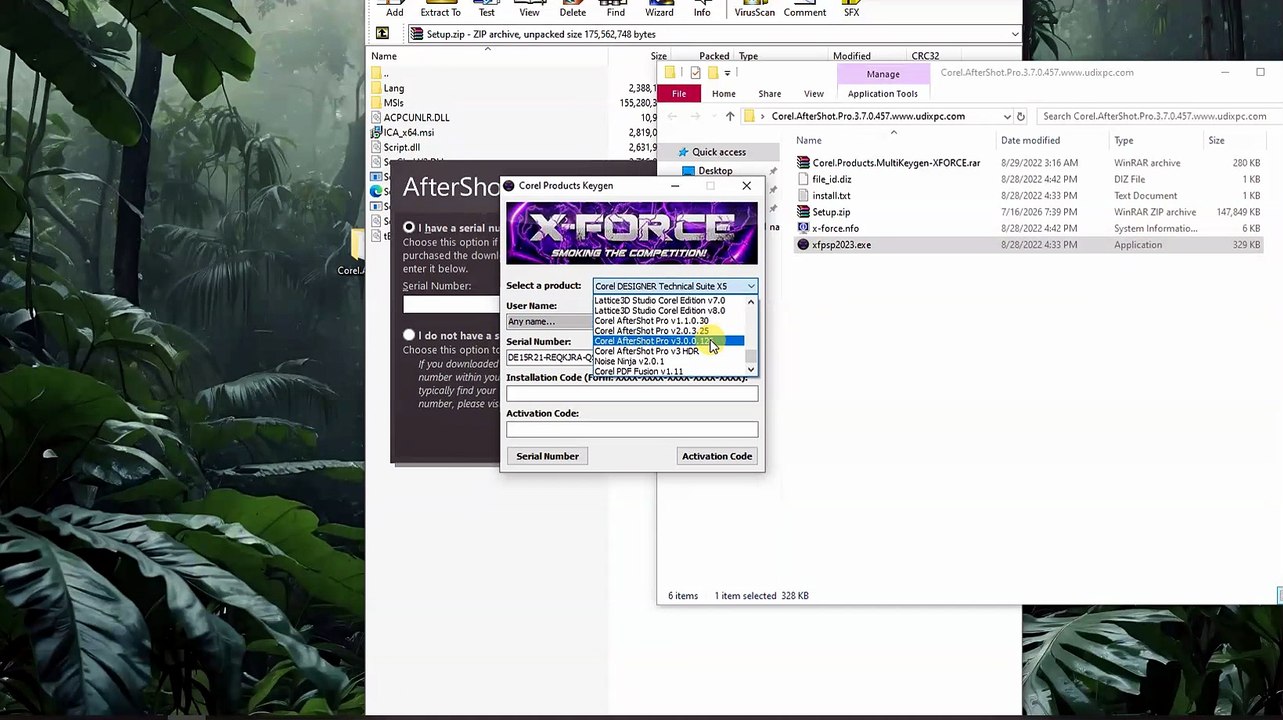The image size is (1283, 720).
Task: Open Customize Quick Access Toolbar dropdown
Action: click(727, 73)
